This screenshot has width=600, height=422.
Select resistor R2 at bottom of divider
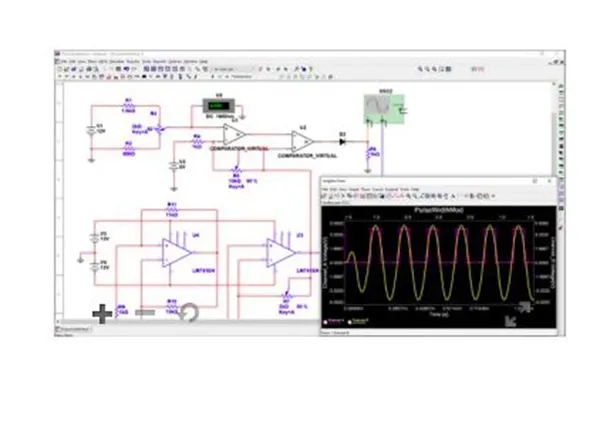click(129, 148)
